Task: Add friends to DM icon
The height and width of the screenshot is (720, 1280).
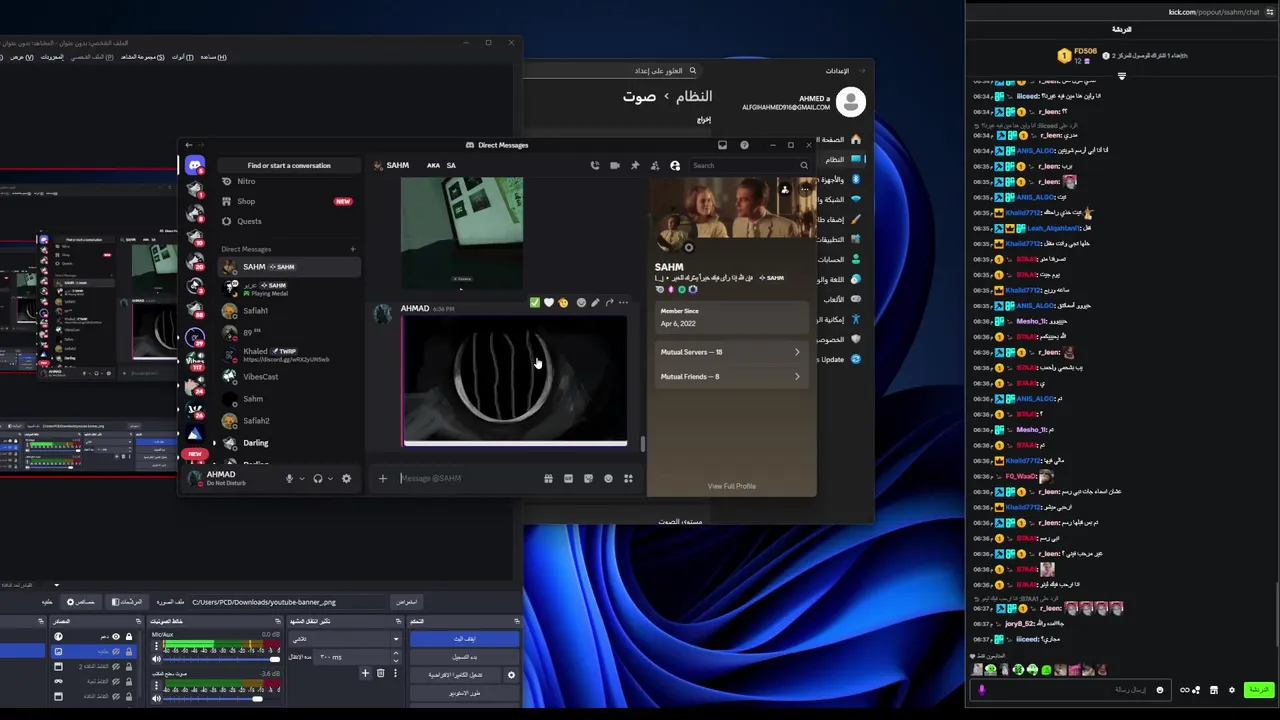Action: click(655, 165)
